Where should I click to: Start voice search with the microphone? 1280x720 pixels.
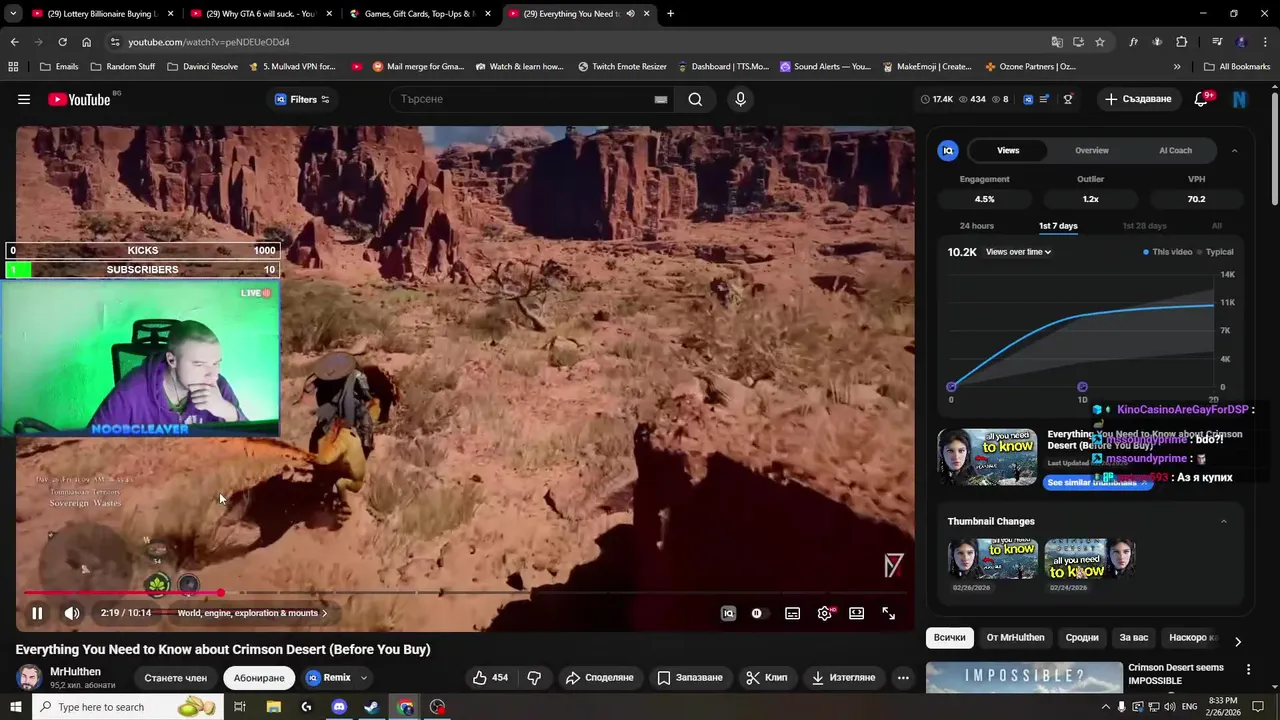click(x=740, y=99)
